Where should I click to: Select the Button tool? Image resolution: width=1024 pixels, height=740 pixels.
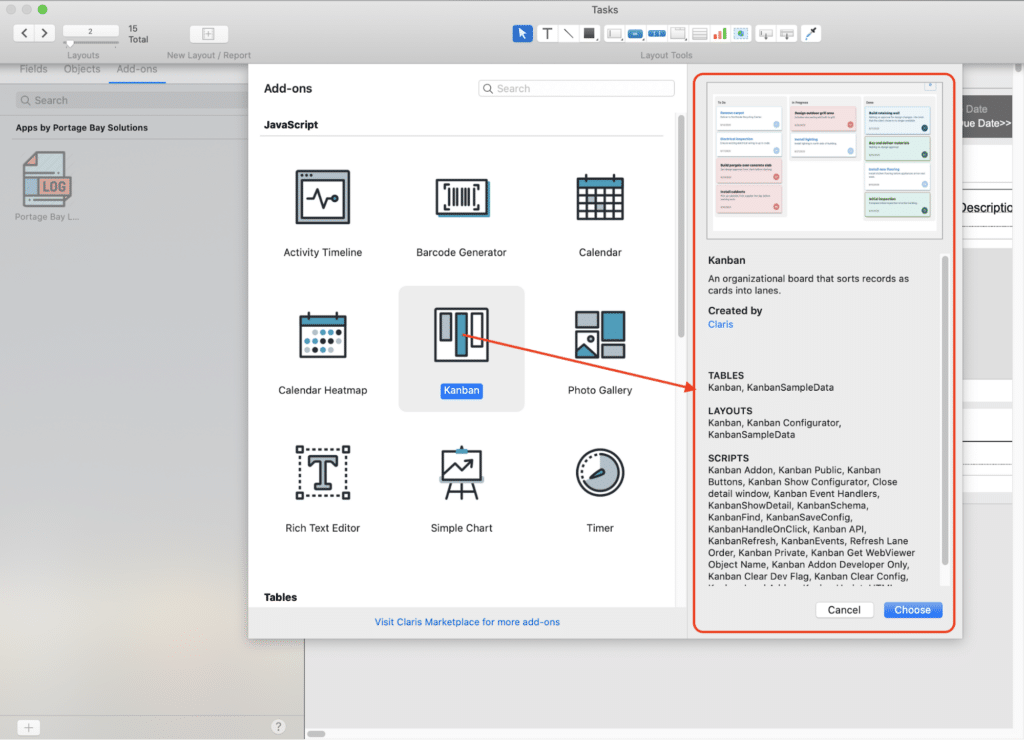click(x=635, y=33)
